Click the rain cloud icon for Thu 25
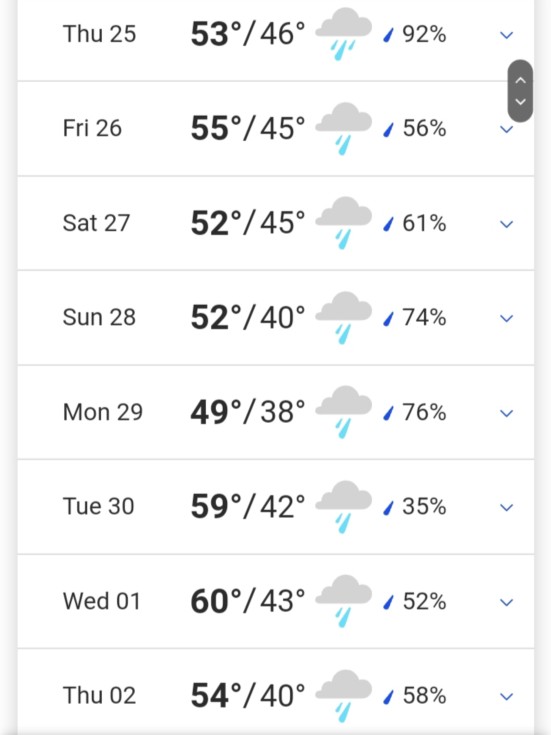The width and height of the screenshot is (551, 735). 343,34
